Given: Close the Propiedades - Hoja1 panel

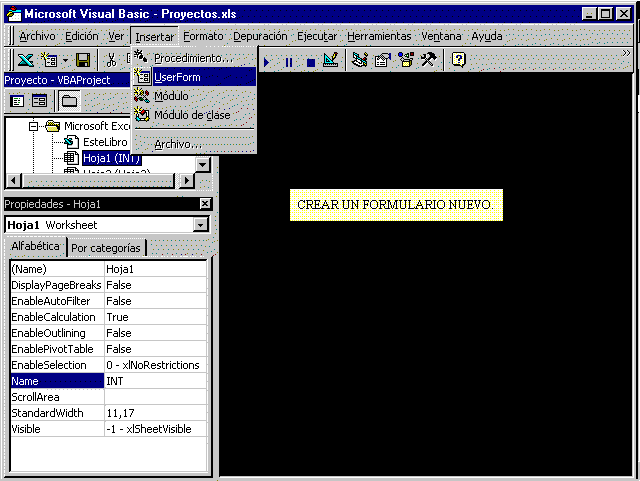Looking at the screenshot, I should click(x=205, y=203).
